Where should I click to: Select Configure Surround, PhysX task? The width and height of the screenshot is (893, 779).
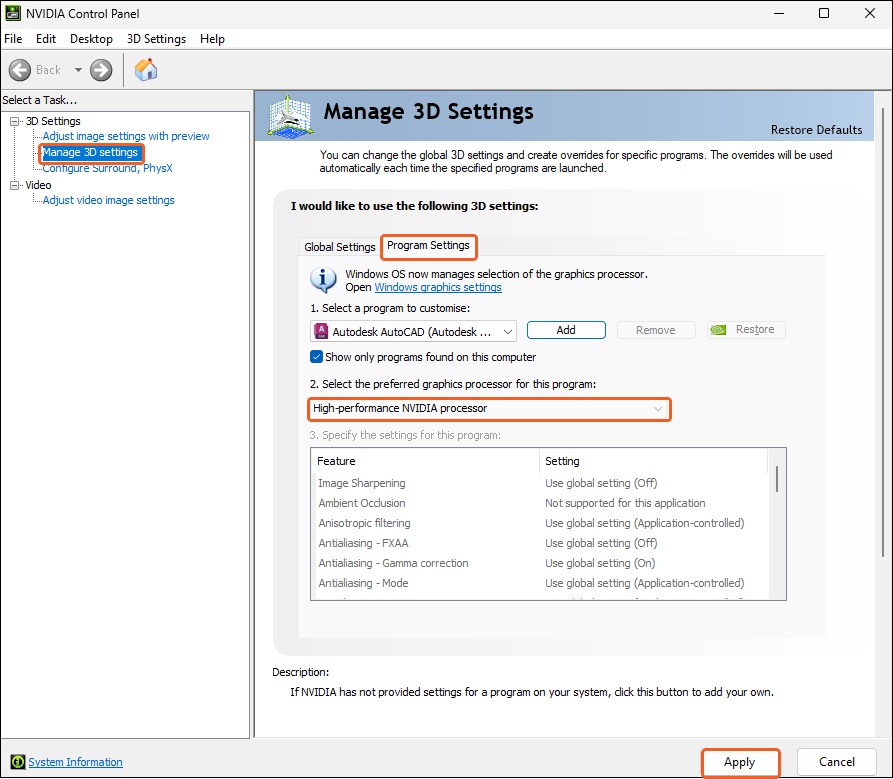coord(107,168)
